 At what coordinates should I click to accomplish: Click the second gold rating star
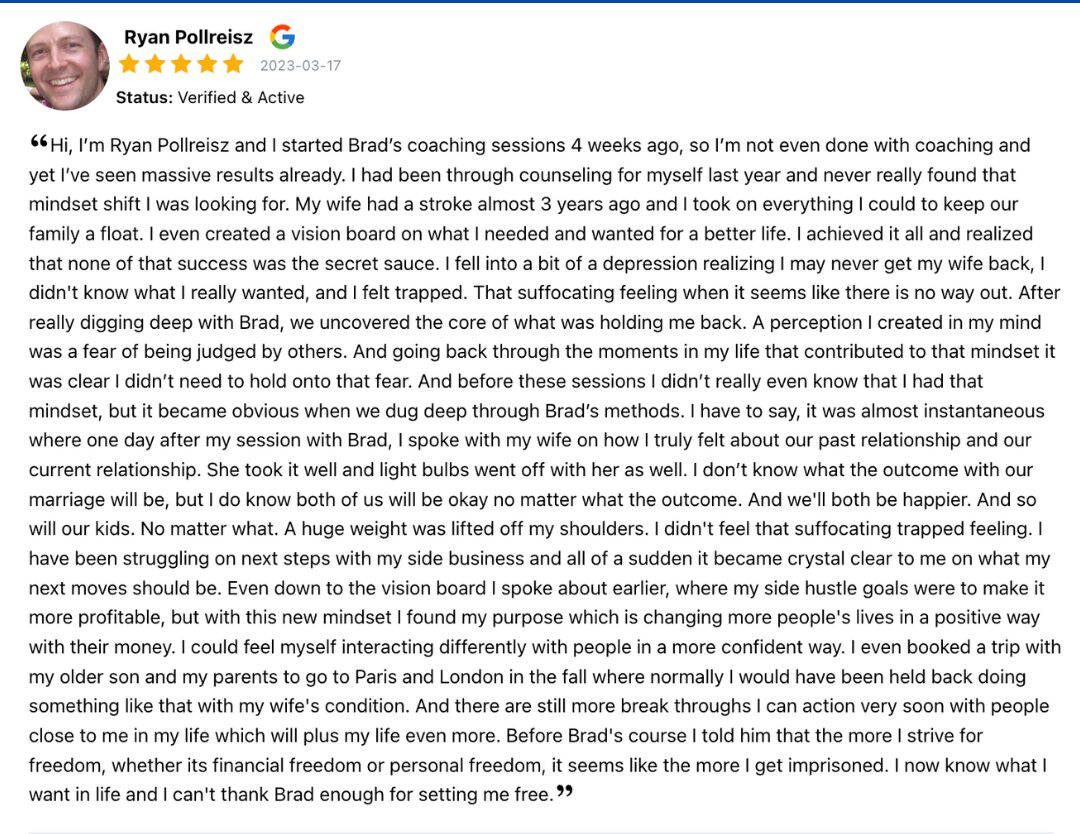pos(155,65)
